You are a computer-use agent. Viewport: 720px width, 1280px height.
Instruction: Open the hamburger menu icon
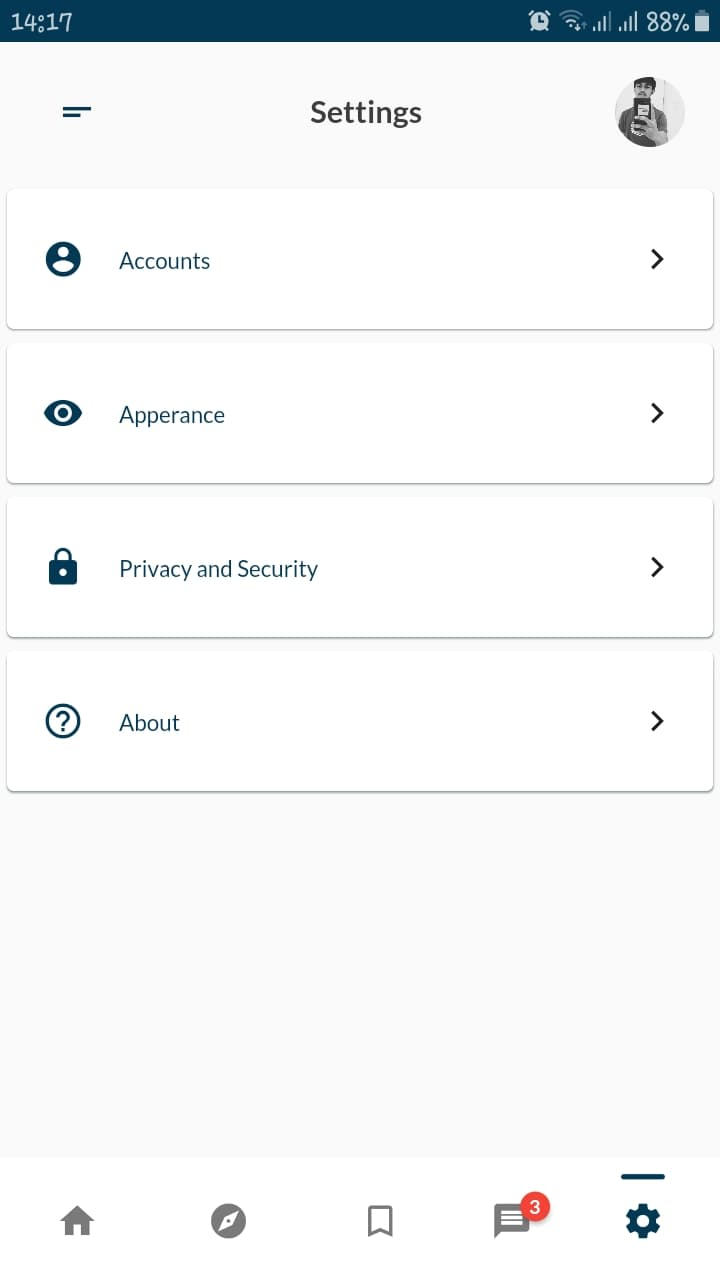[x=77, y=112]
